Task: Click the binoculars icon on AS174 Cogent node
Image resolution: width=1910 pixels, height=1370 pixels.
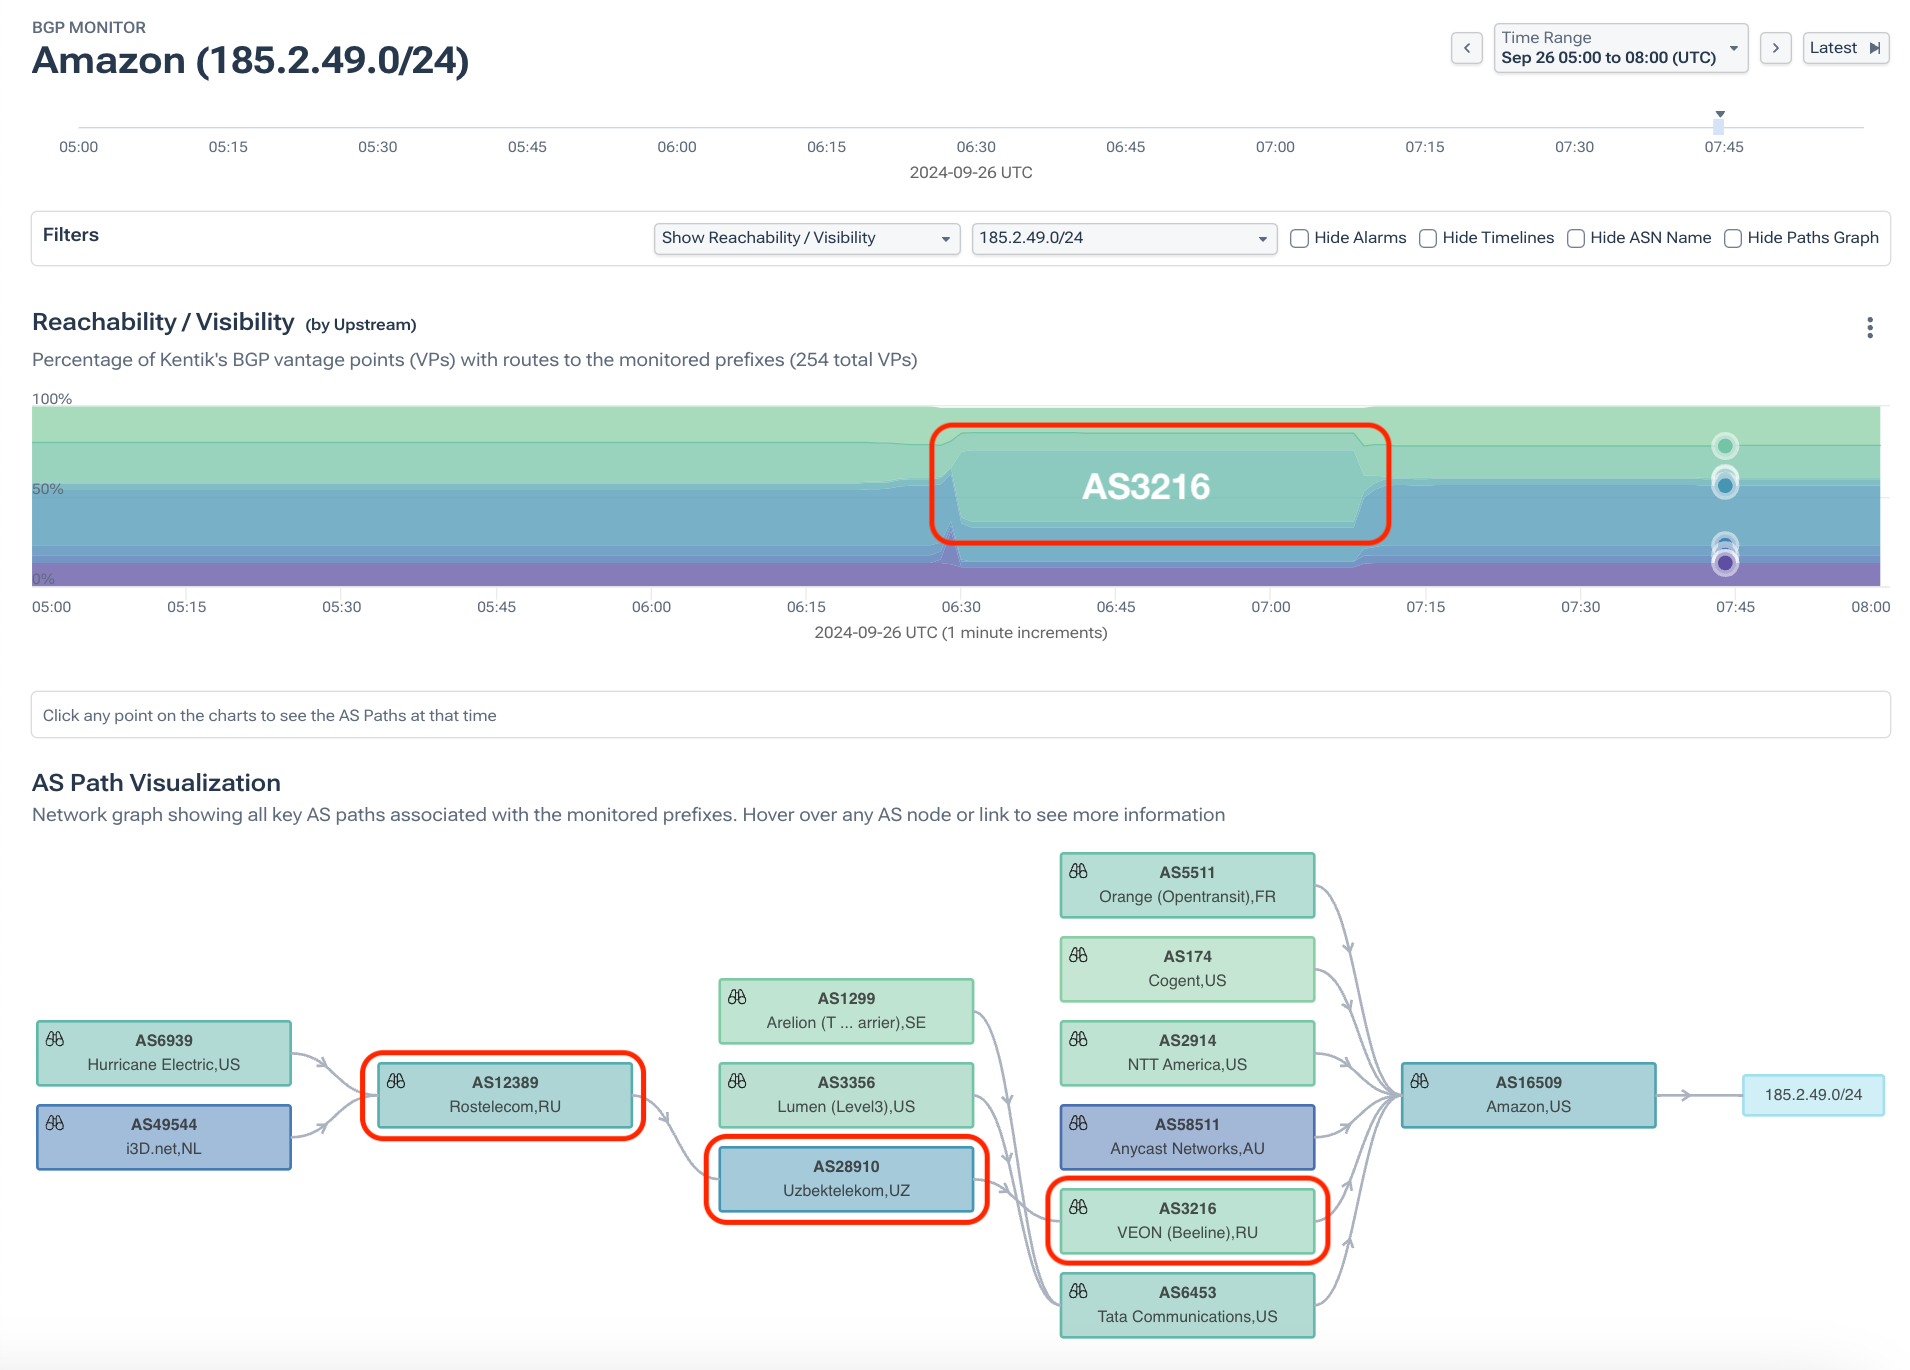Action: [1078, 955]
